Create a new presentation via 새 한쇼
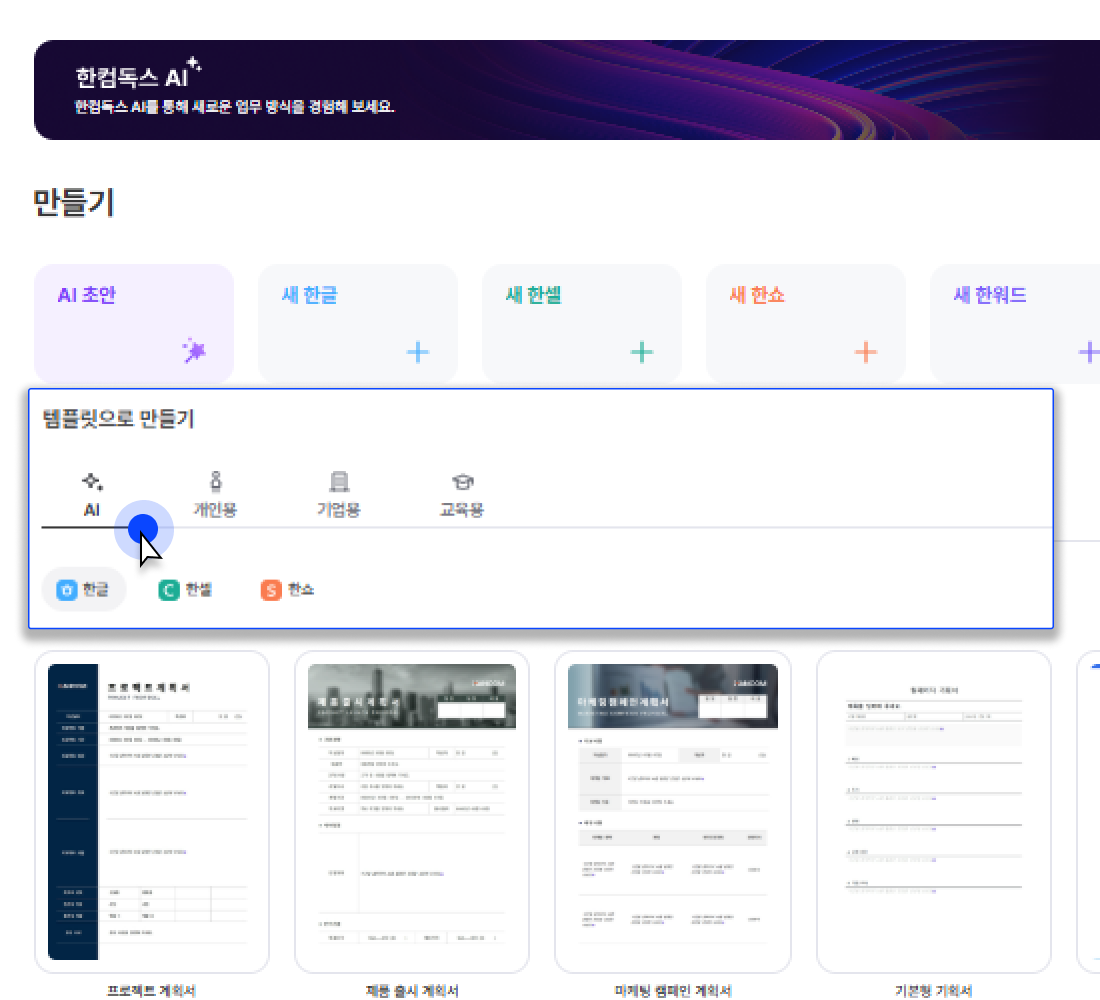The height and width of the screenshot is (1000, 1100). pyautogui.click(x=805, y=324)
